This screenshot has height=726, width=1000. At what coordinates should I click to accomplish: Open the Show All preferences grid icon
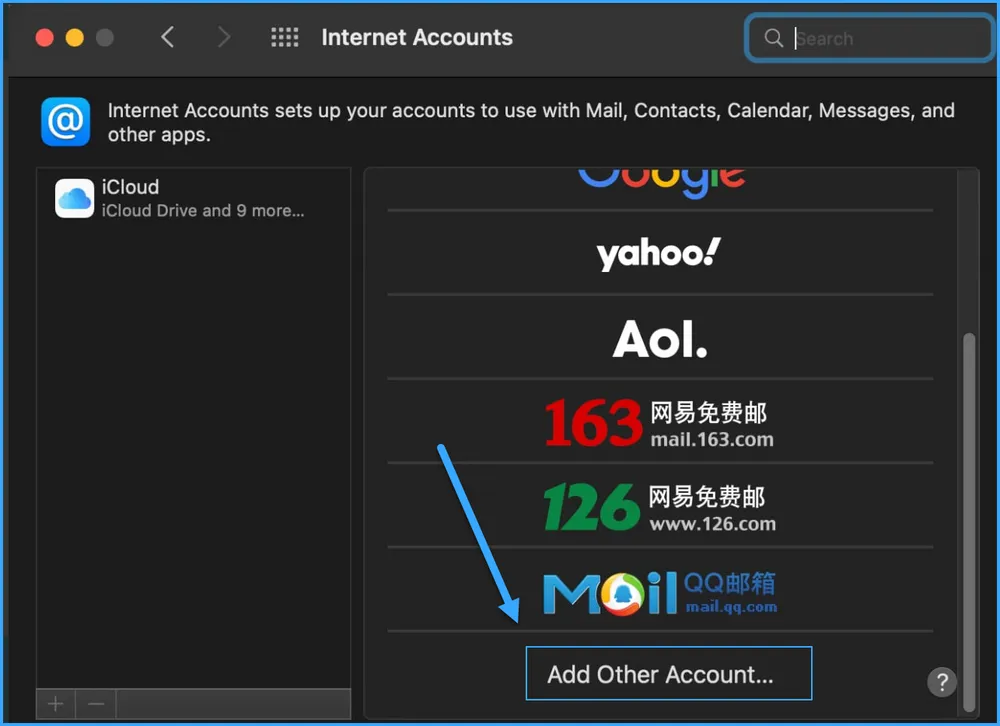click(x=285, y=37)
